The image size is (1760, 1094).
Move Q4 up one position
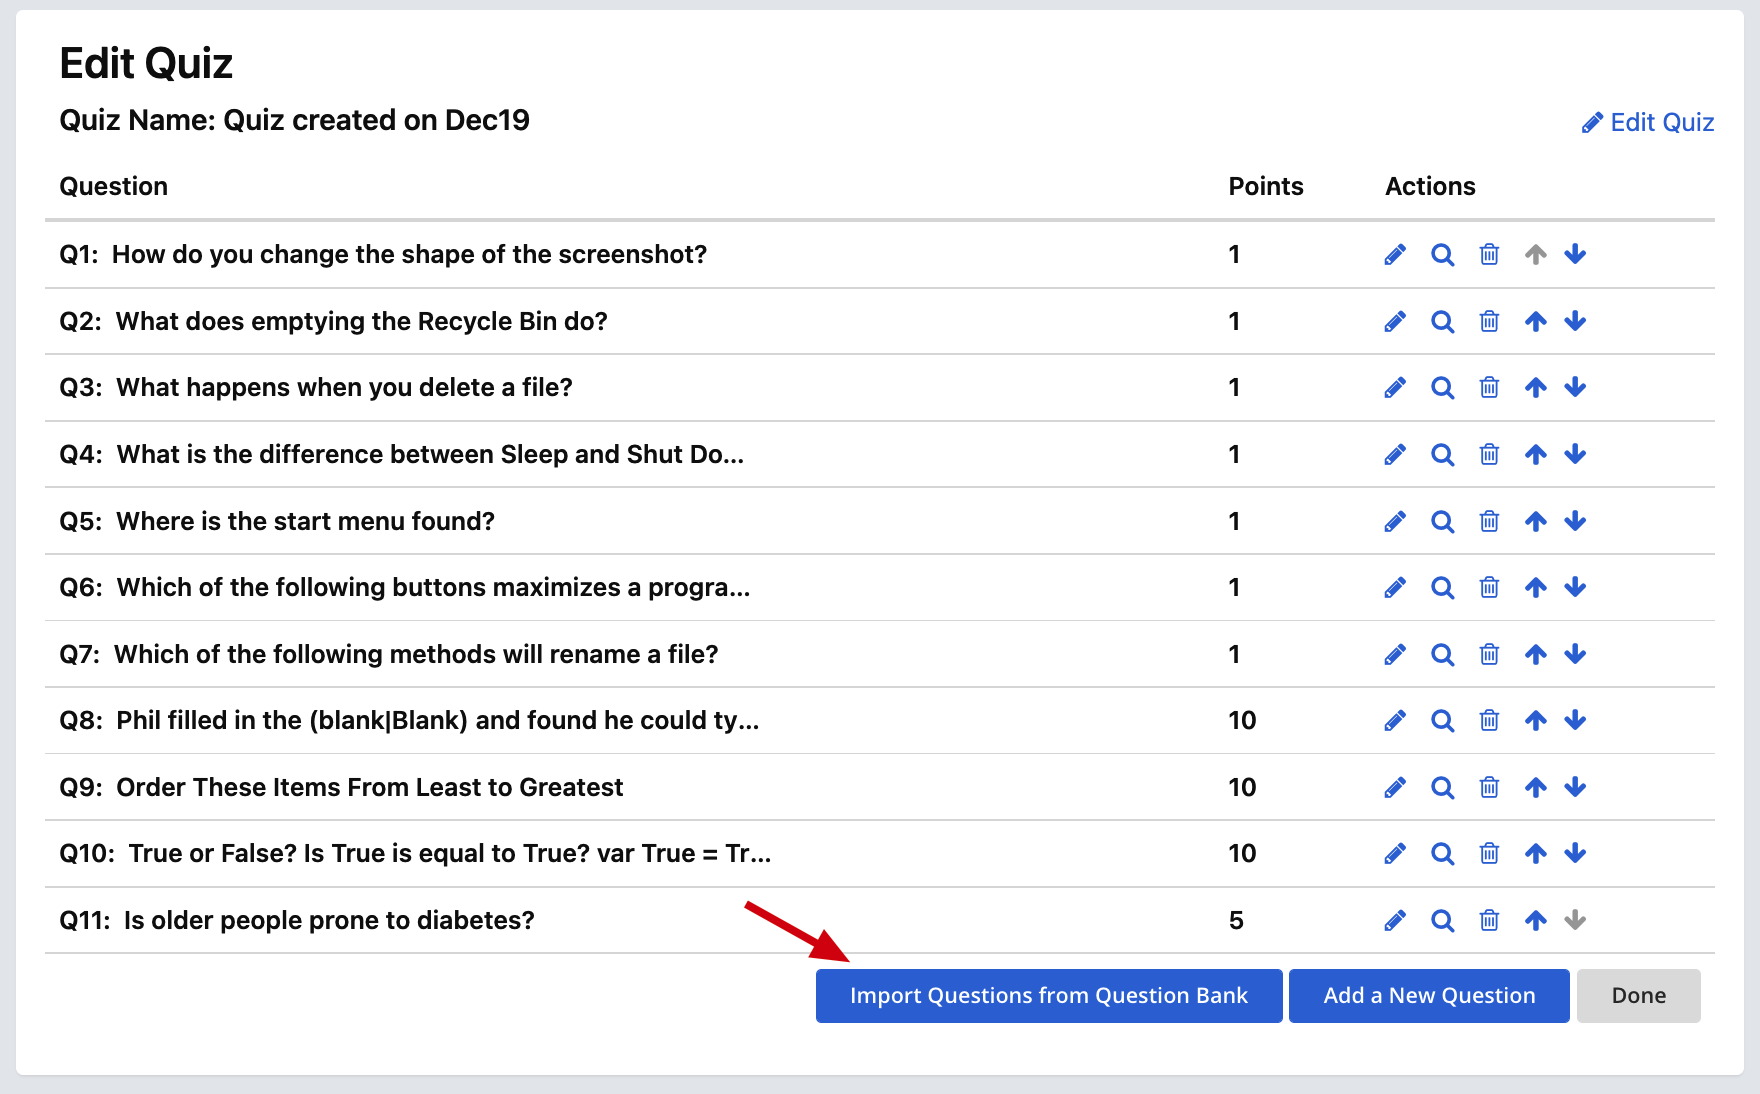pyautogui.click(x=1536, y=455)
